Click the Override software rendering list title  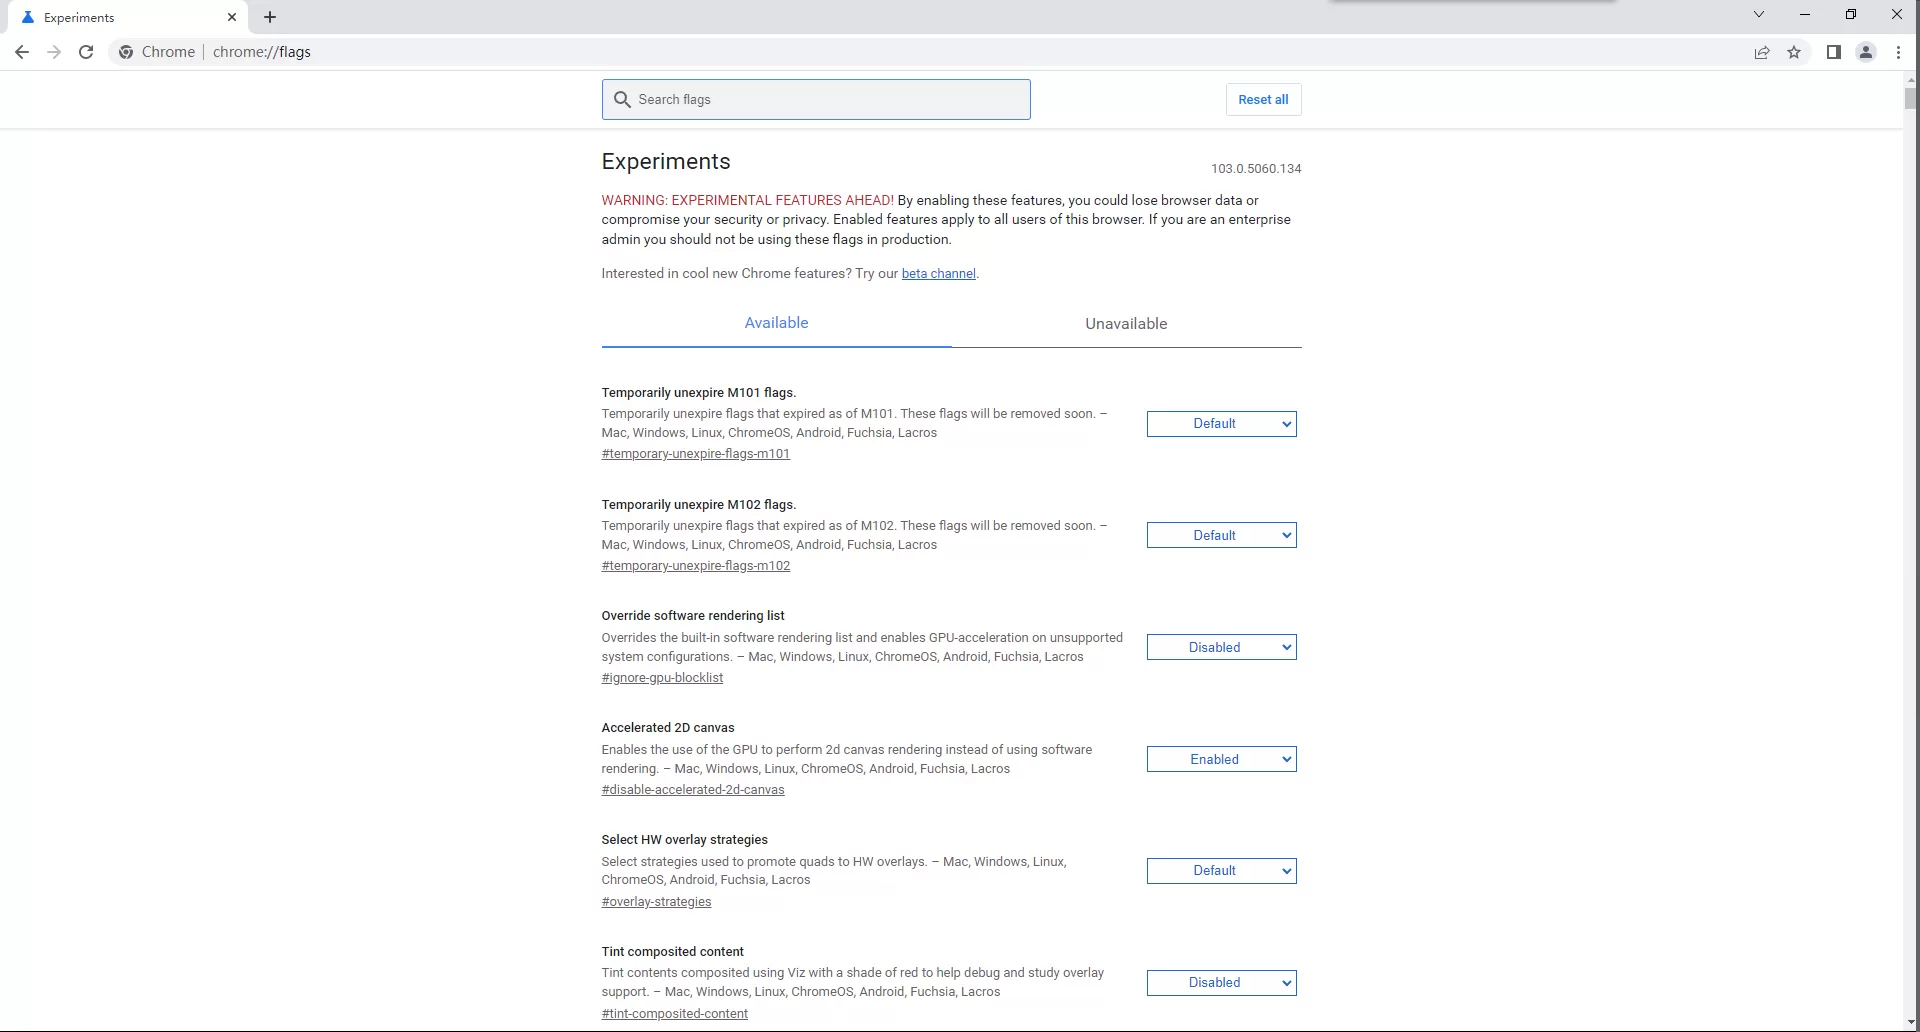[x=693, y=616]
